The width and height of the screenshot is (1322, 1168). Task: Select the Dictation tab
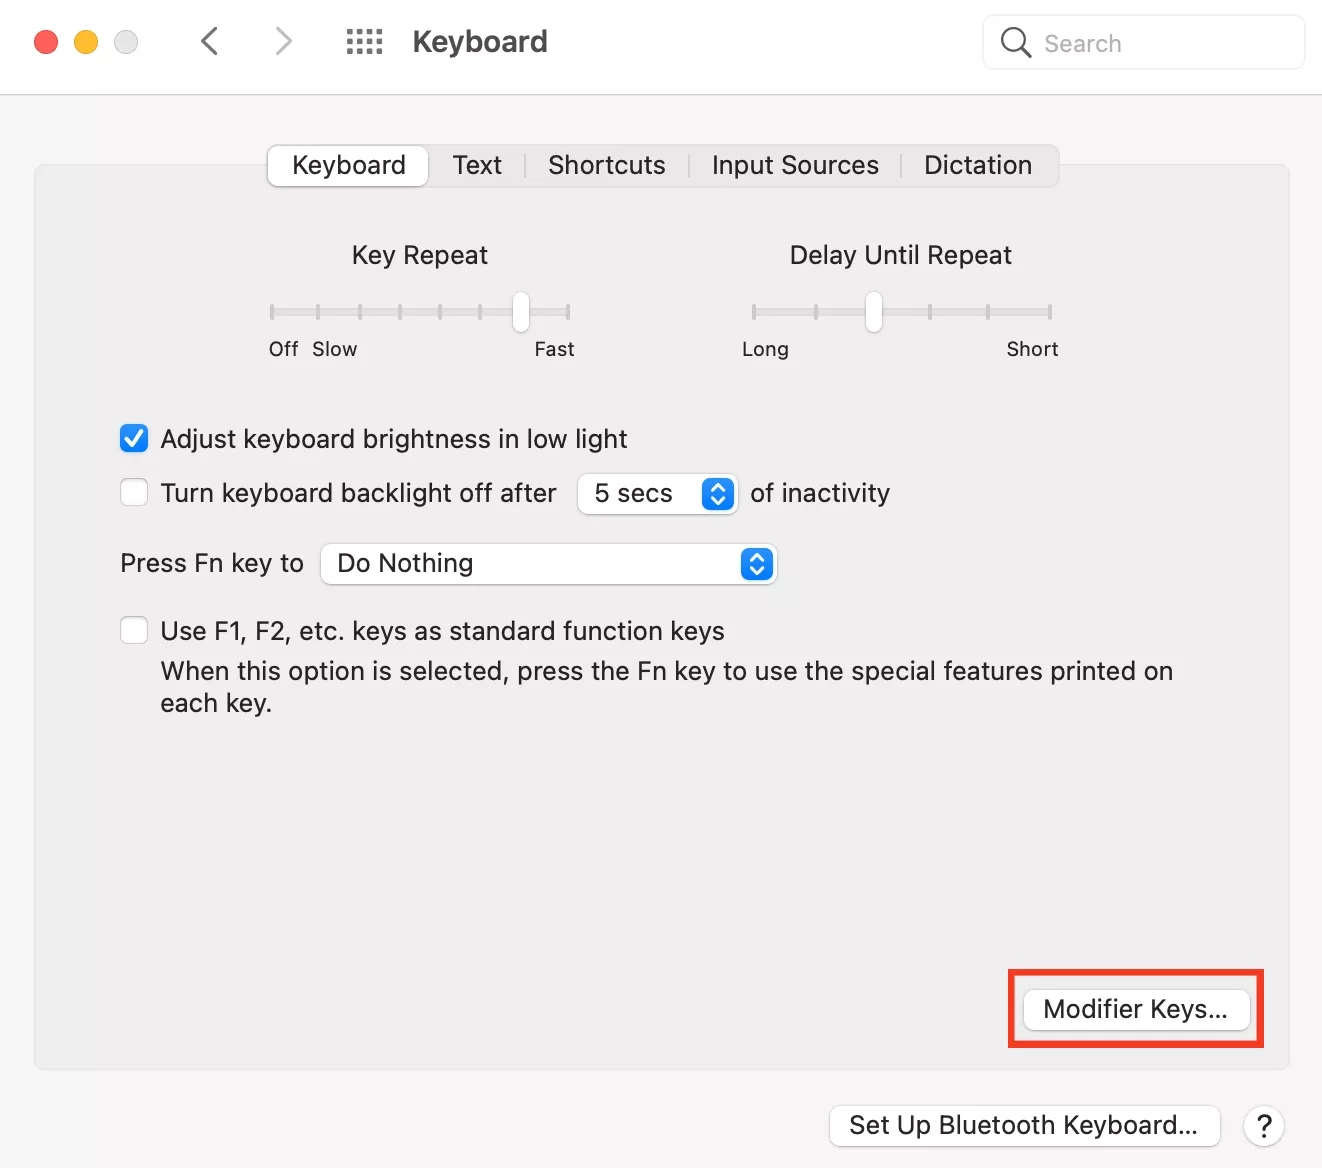click(x=977, y=166)
